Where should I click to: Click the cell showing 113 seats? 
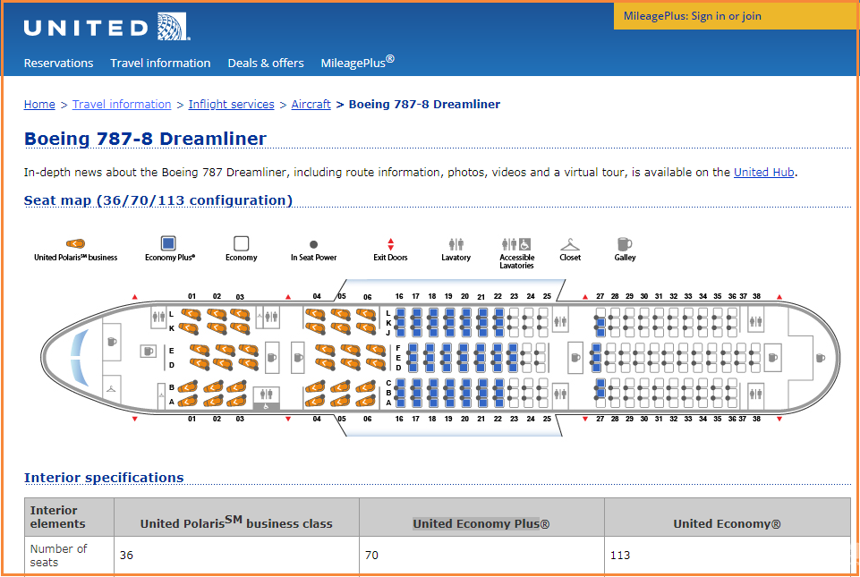tap(727, 556)
